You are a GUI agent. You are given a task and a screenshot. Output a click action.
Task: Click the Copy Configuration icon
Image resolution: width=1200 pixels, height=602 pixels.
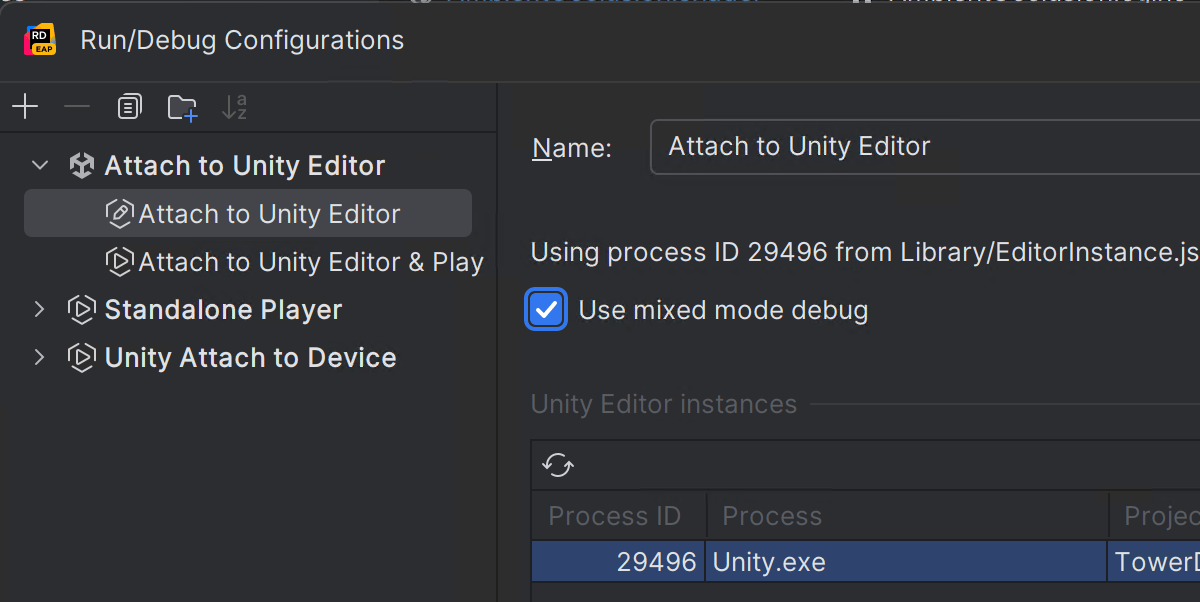pyautogui.click(x=129, y=107)
